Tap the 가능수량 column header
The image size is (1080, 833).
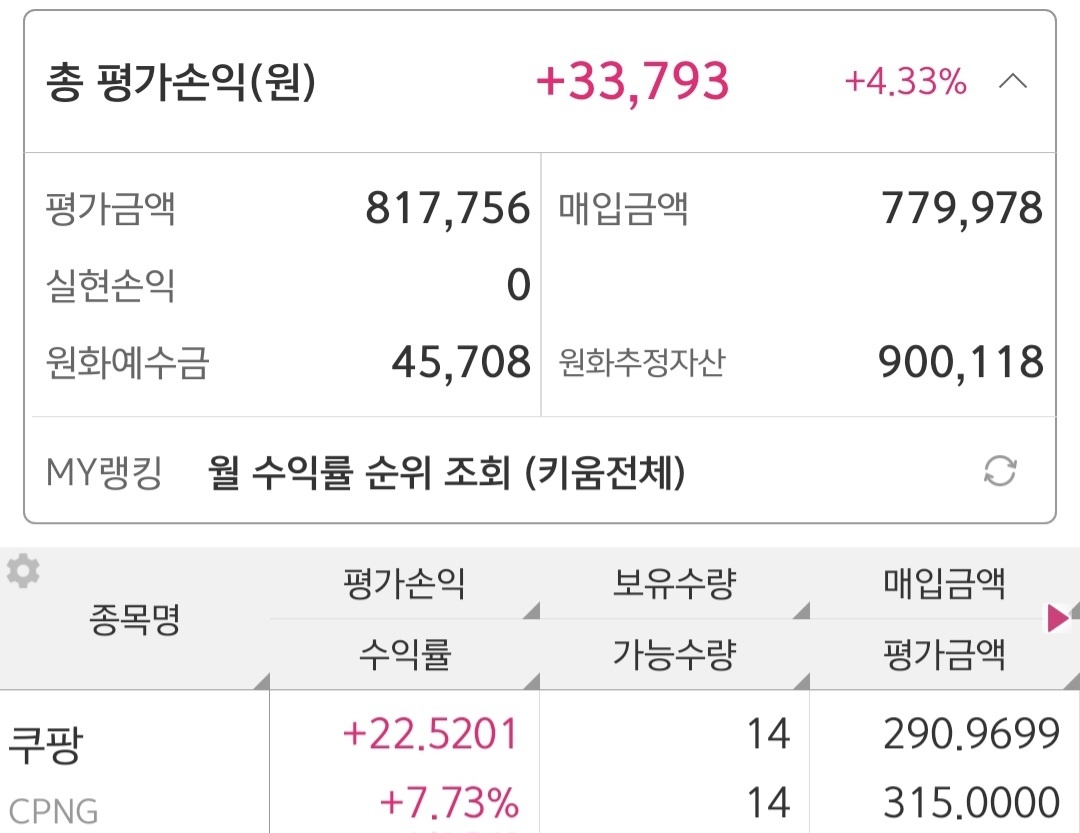click(x=674, y=655)
